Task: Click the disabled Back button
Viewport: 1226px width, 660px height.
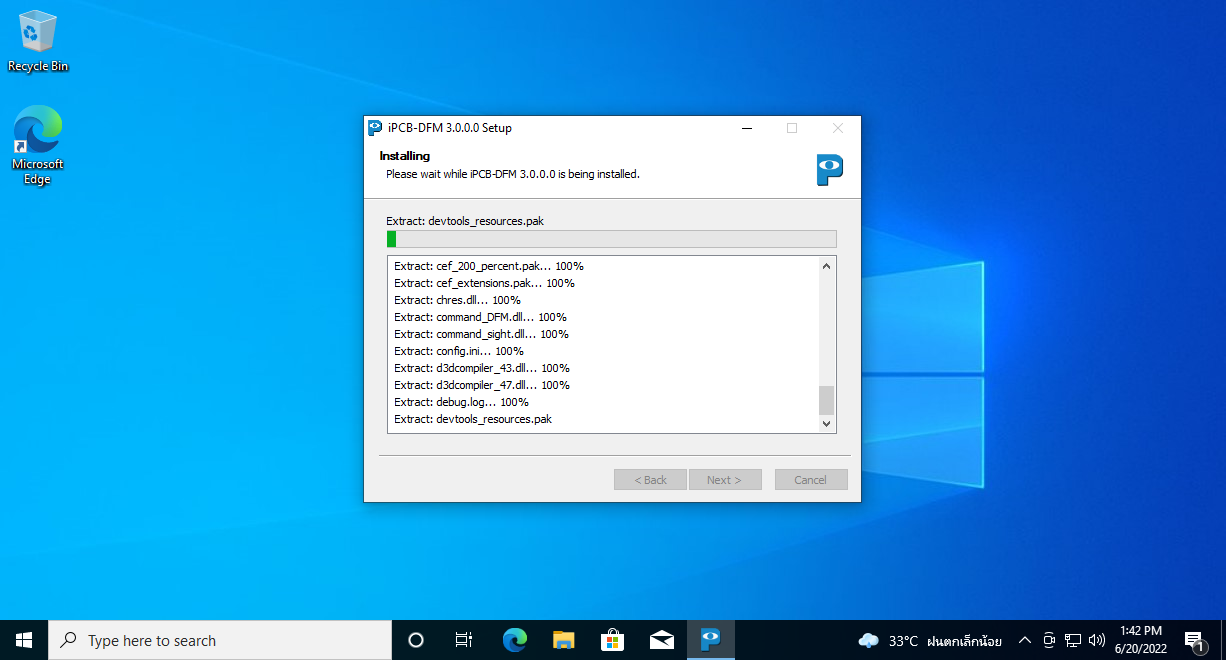Action: [x=650, y=480]
